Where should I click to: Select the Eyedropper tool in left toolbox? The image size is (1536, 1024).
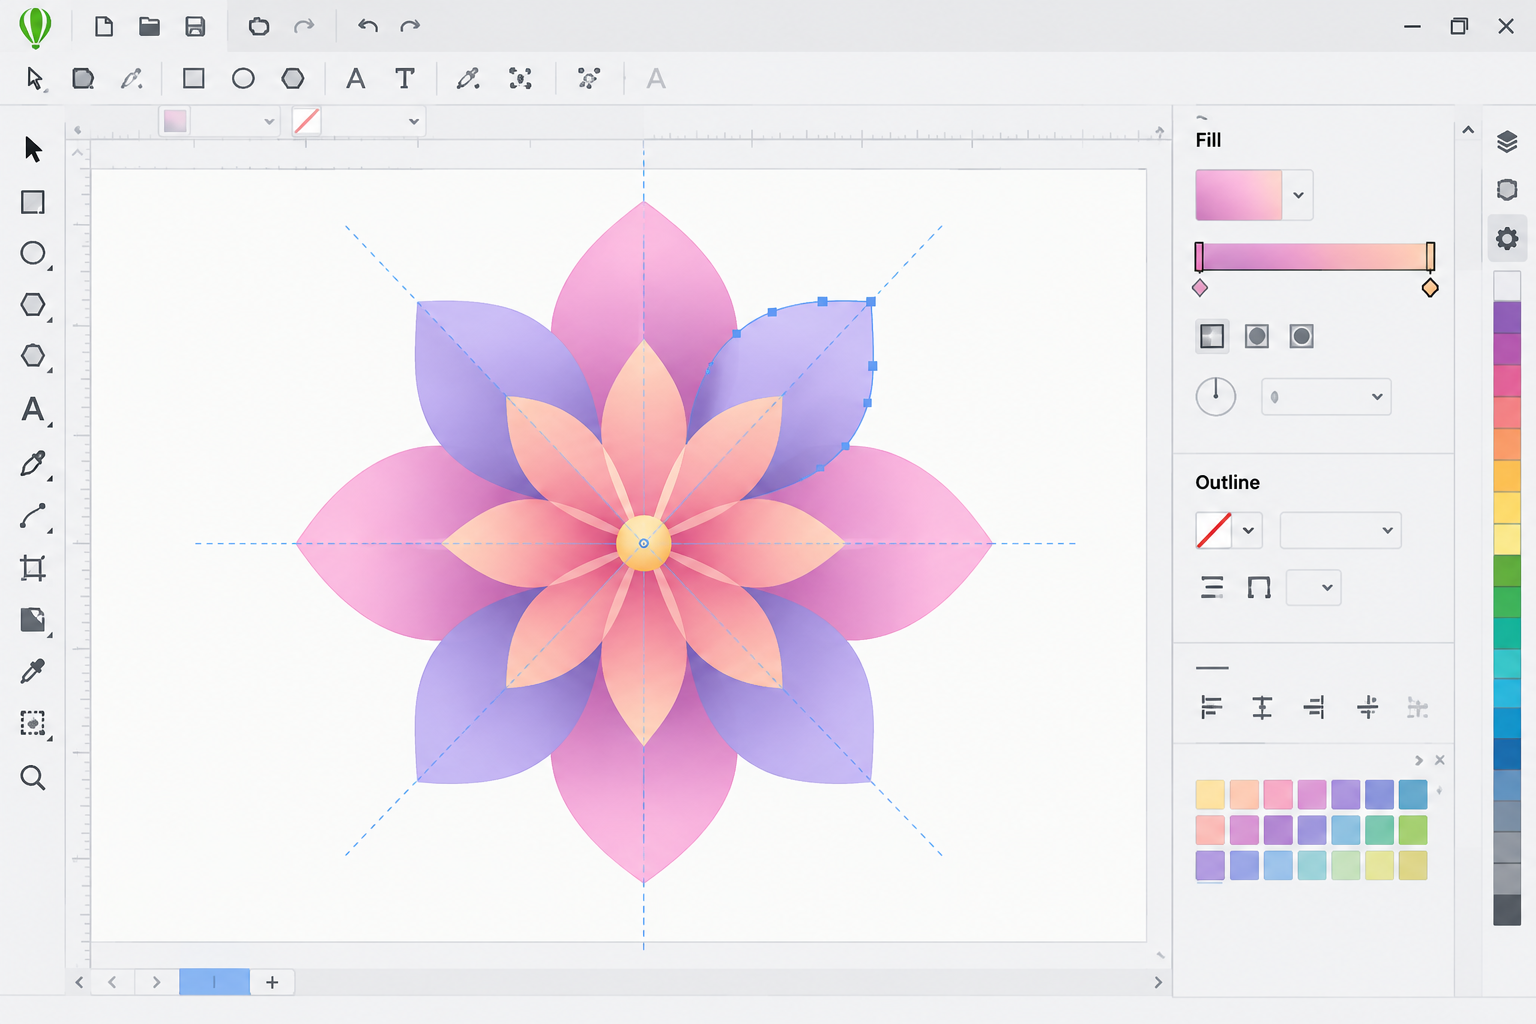[33, 671]
